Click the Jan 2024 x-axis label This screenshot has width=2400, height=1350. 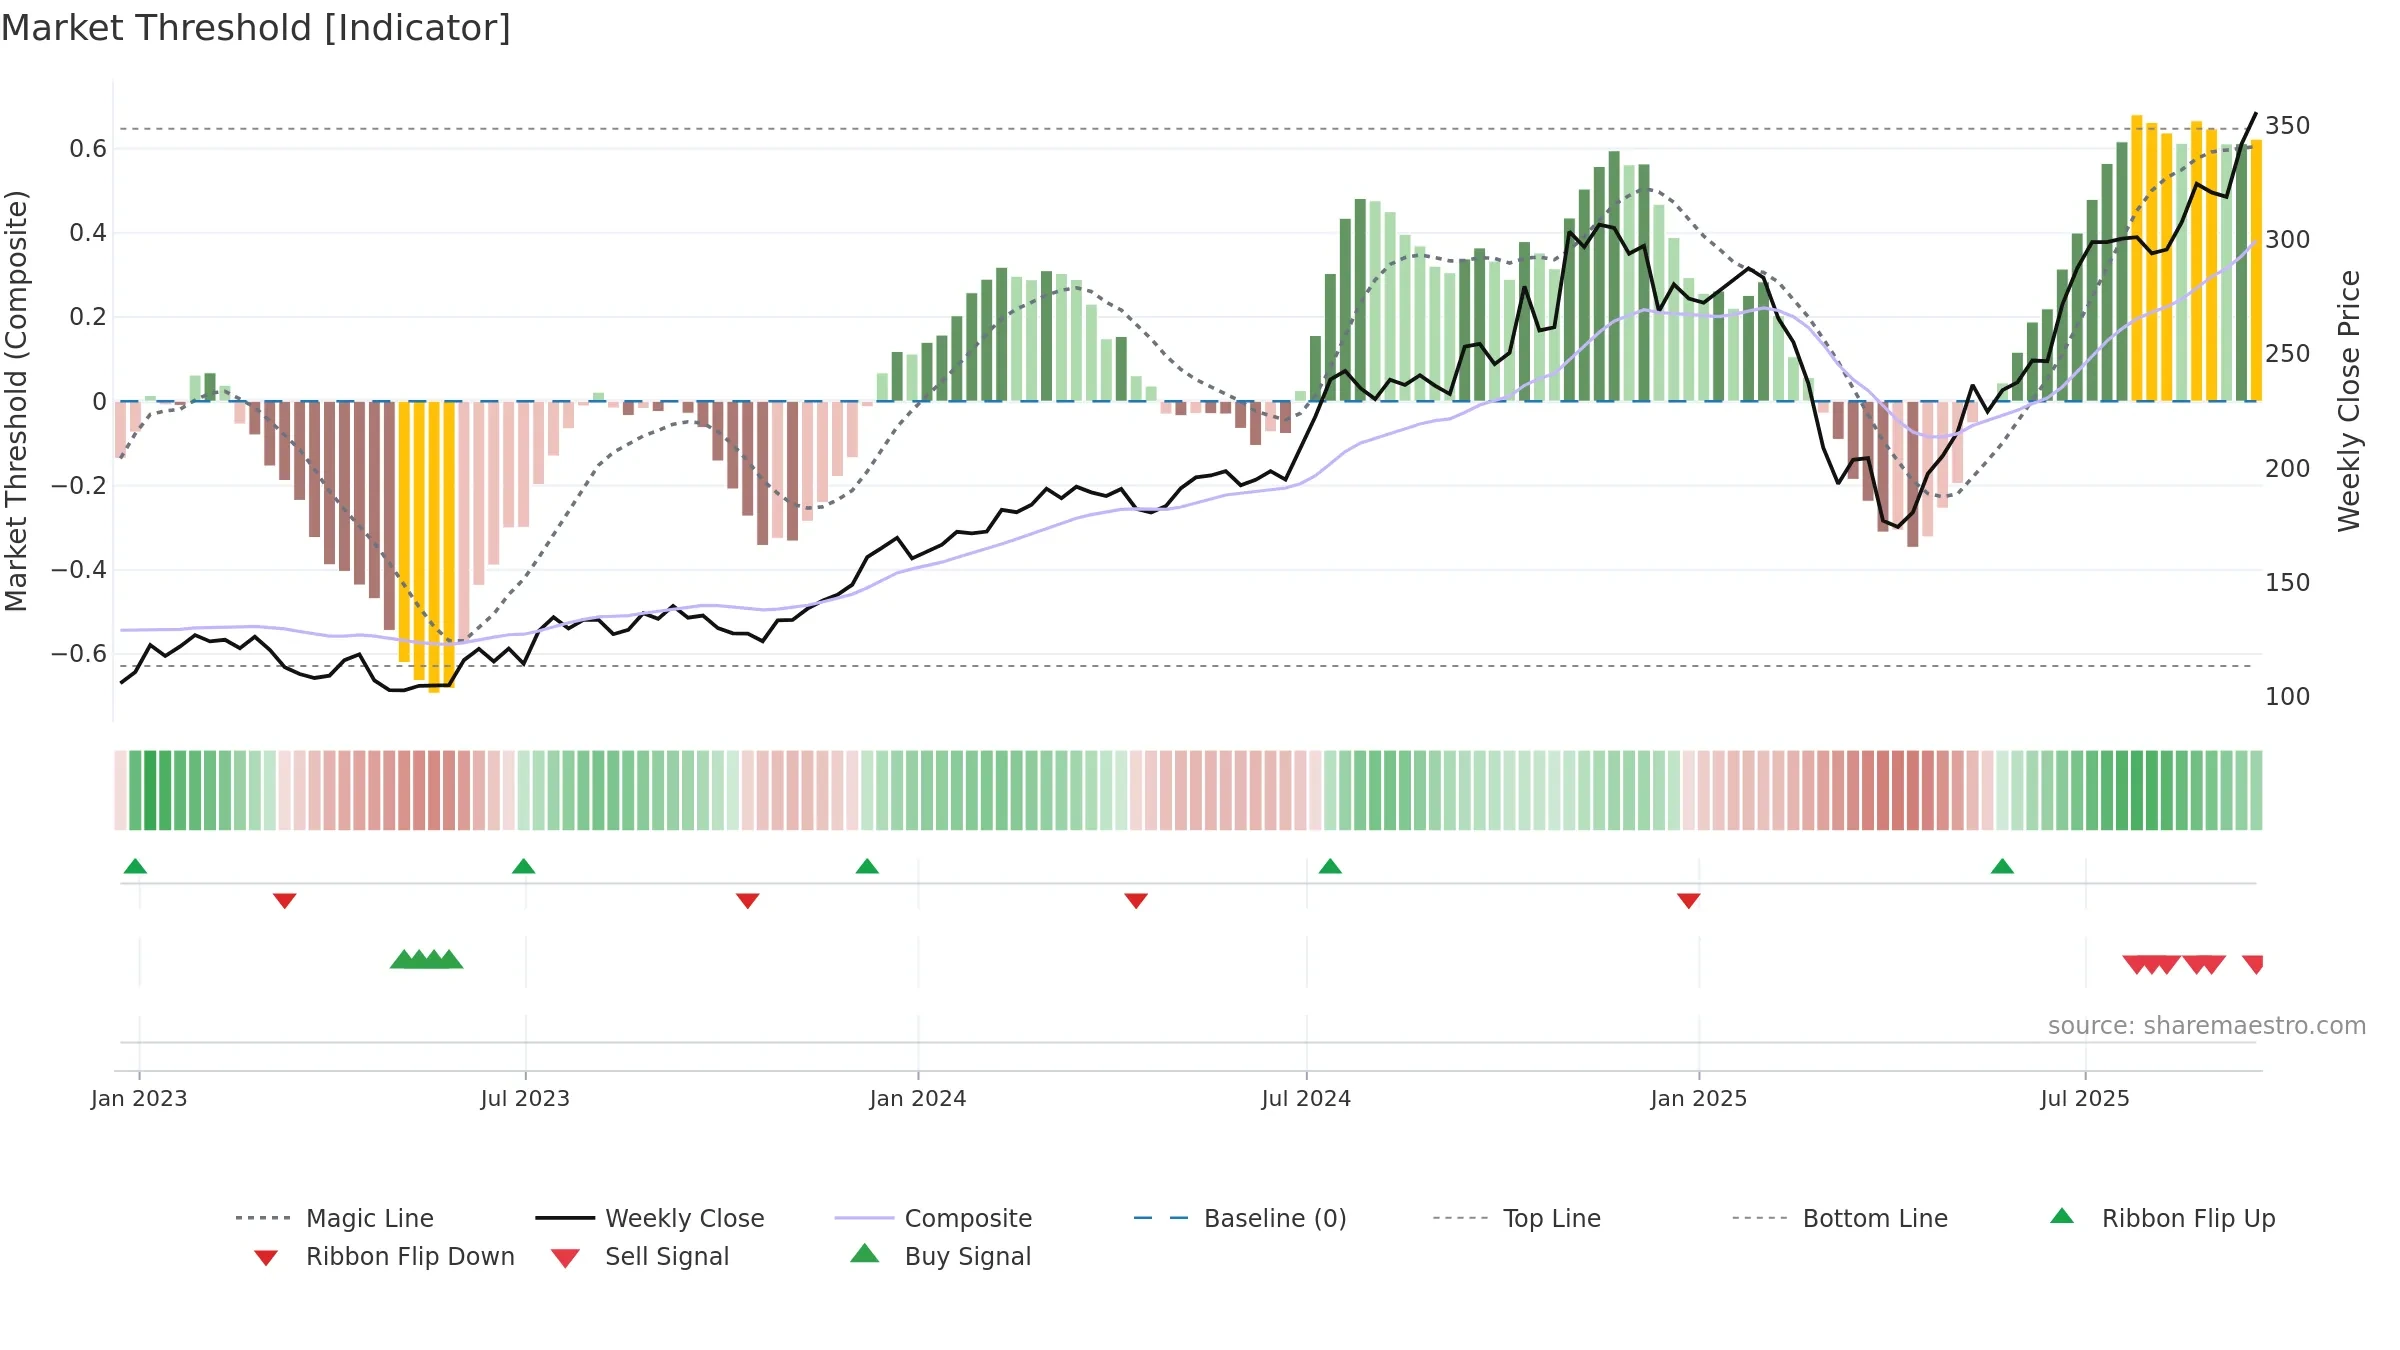coord(918,1098)
